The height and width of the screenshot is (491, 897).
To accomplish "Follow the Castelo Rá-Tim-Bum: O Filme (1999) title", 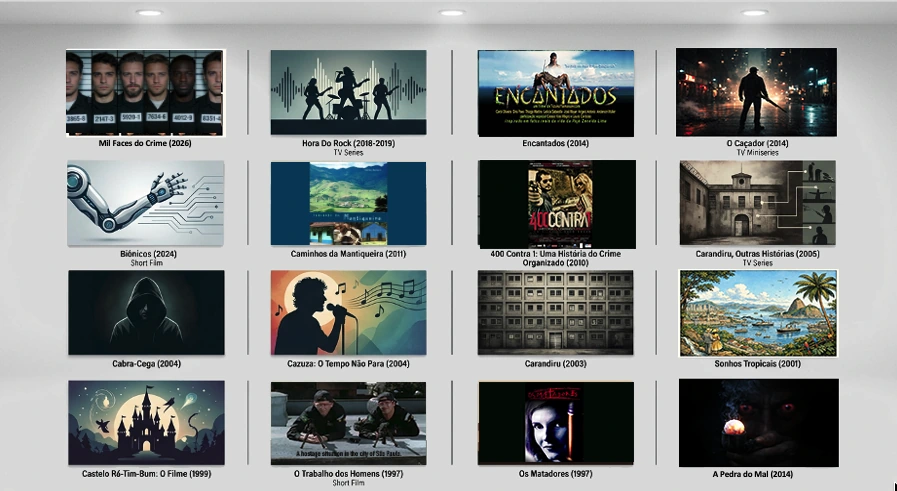I will tap(146, 474).
